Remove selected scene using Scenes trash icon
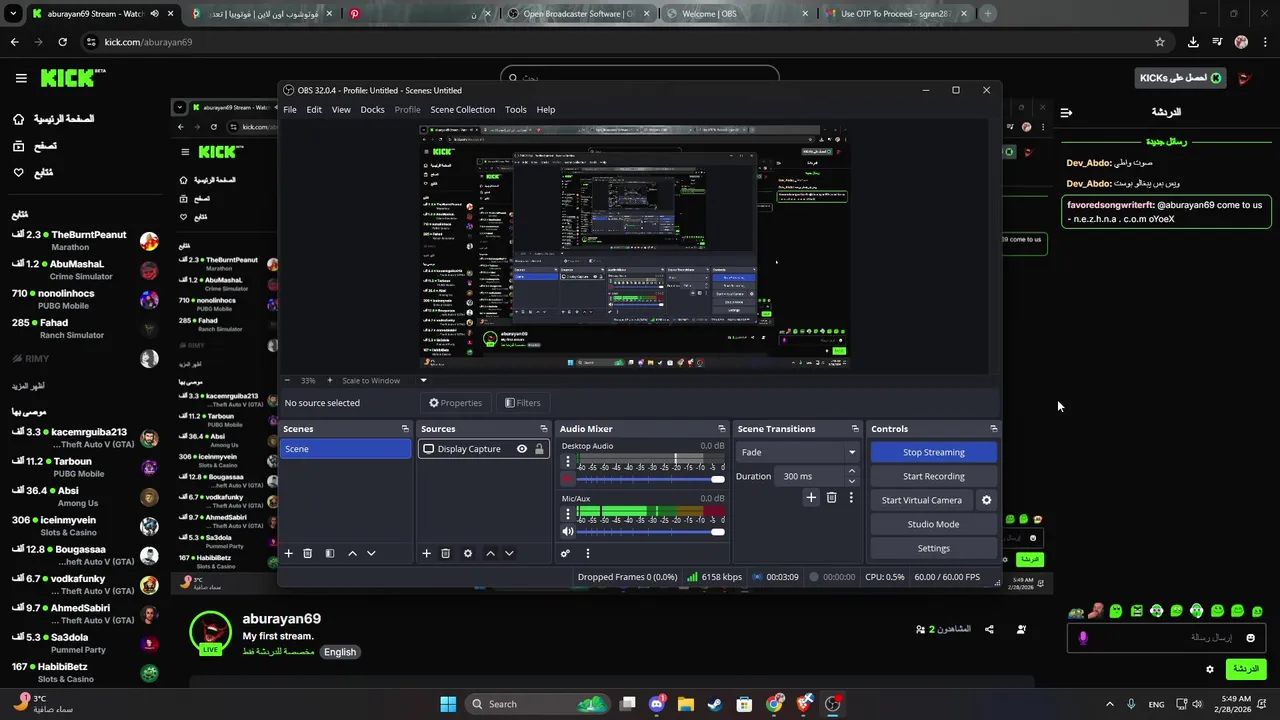 [308, 553]
